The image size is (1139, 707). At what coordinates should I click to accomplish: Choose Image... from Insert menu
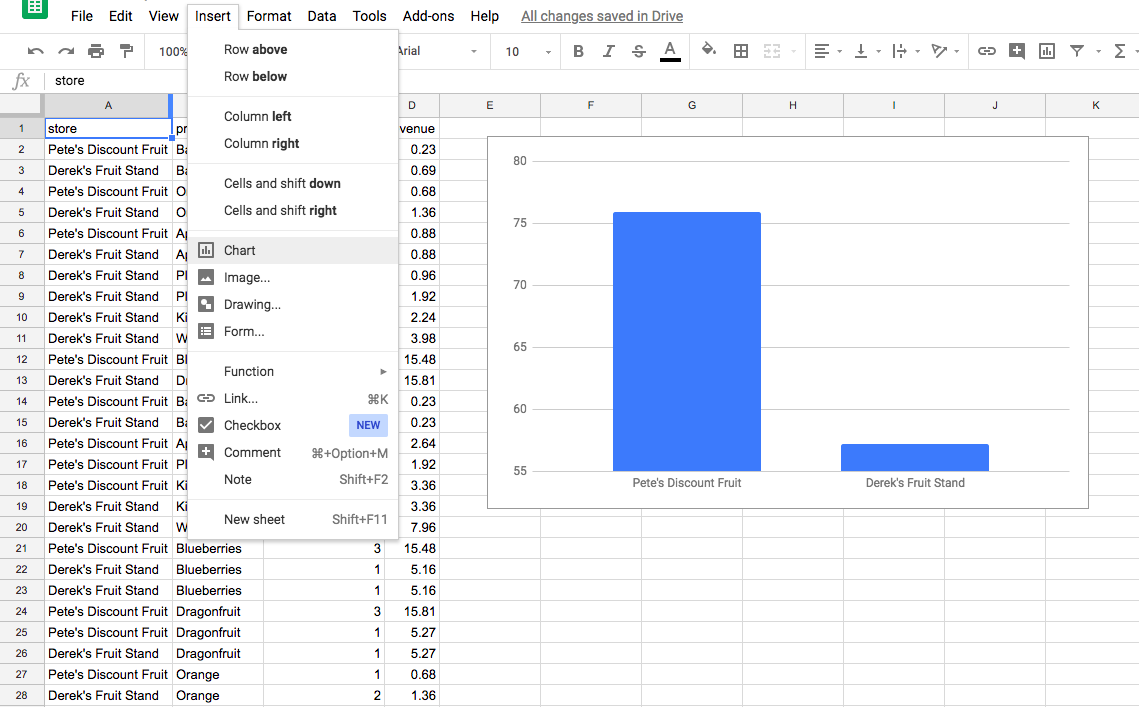293,277
